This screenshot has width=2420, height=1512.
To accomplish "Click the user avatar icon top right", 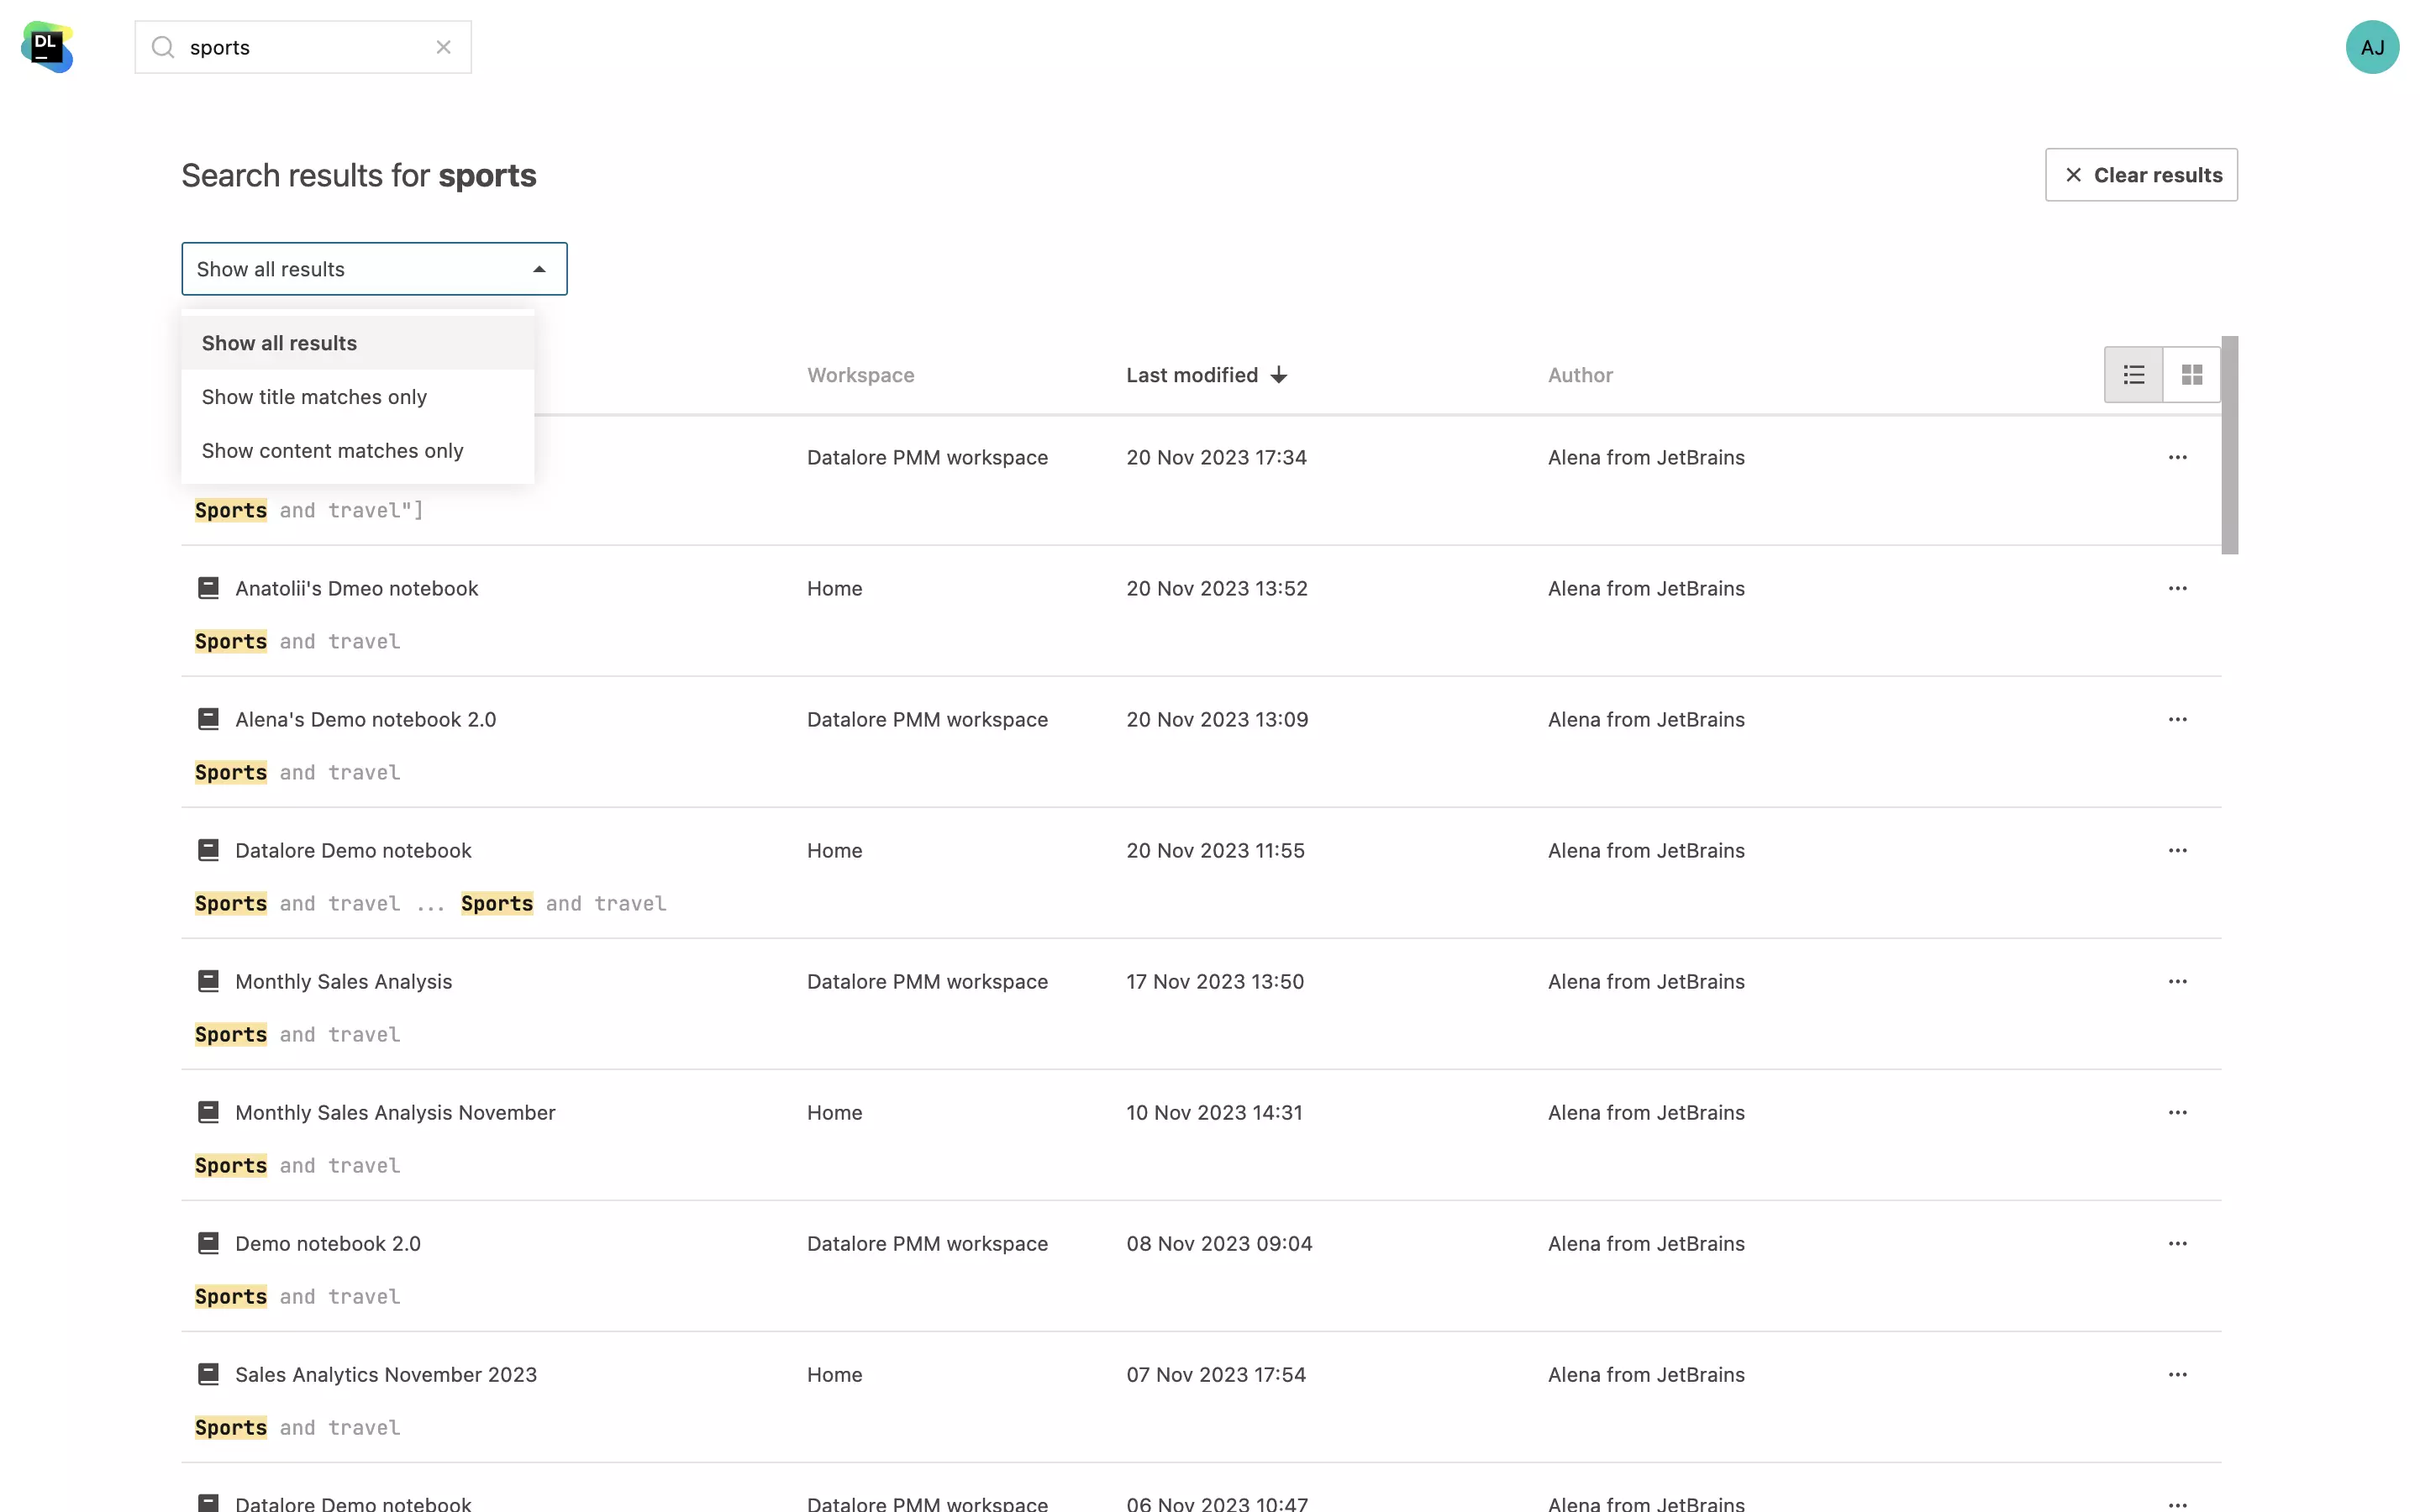I will click(2373, 47).
